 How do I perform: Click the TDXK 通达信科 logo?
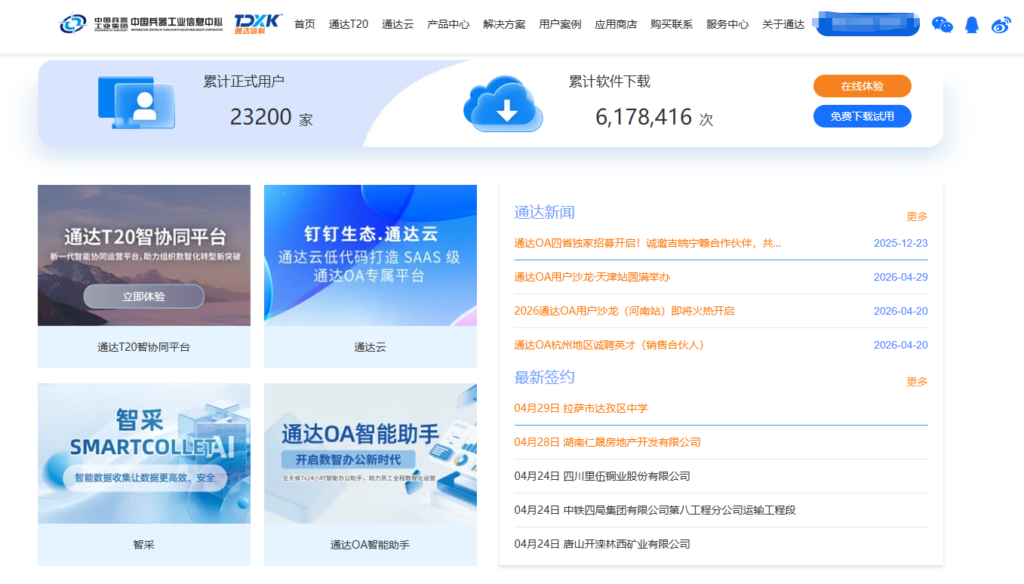[257, 24]
